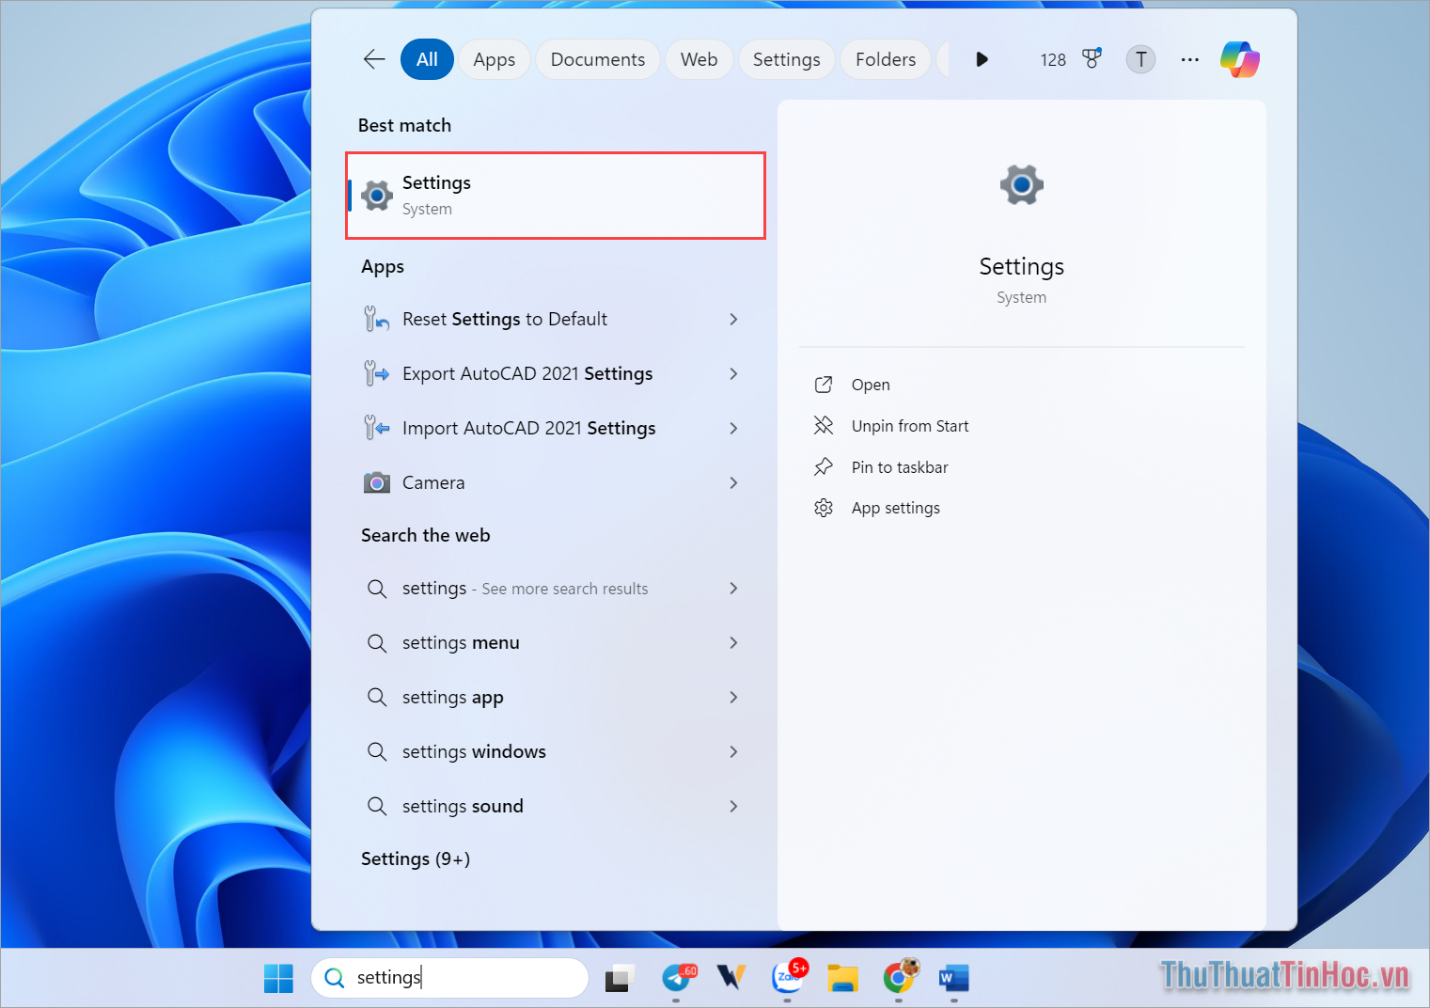Image resolution: width=1430 pixels, height=1008 pixels.
Task: Switch to the Documents filter tab
Action: [597, 59]
